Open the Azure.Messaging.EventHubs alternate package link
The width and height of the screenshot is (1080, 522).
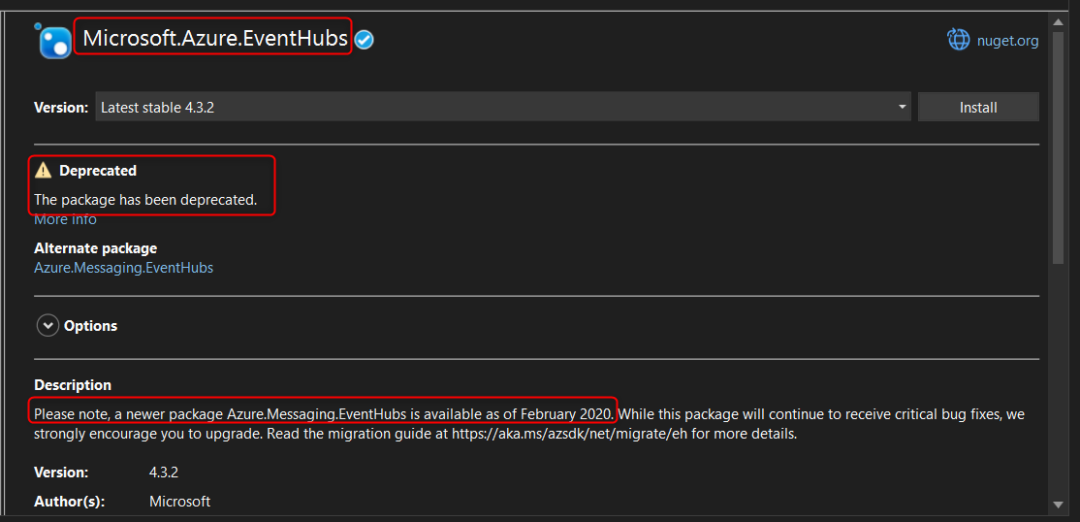[123, 268]
